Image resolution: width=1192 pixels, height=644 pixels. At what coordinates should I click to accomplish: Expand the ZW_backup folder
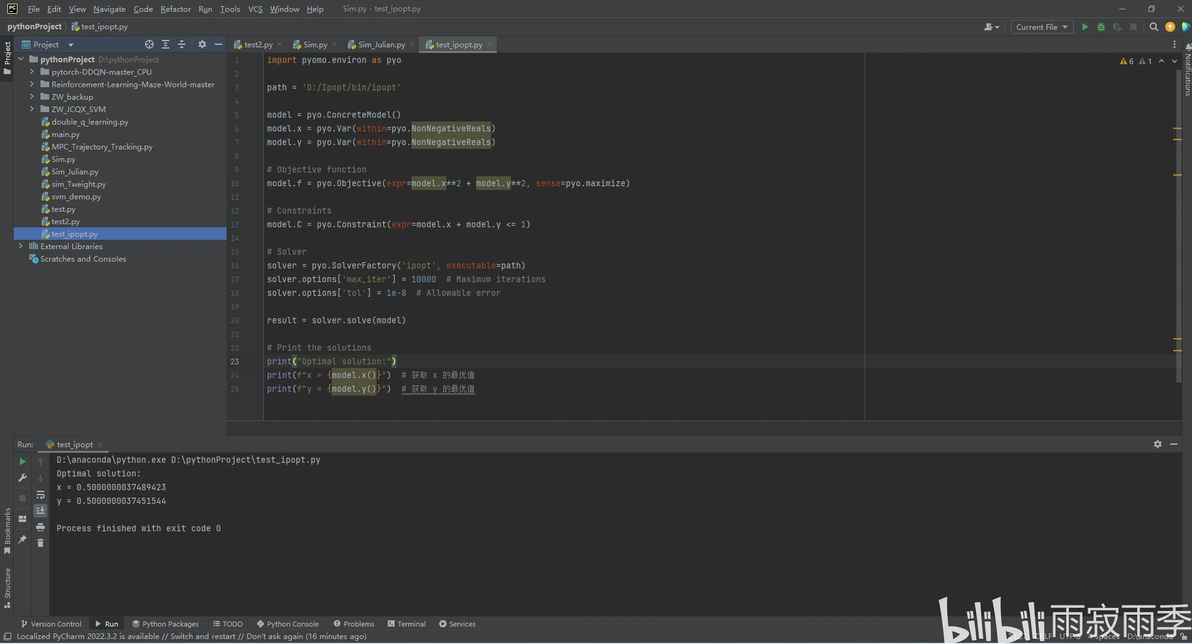click(32, 97)
